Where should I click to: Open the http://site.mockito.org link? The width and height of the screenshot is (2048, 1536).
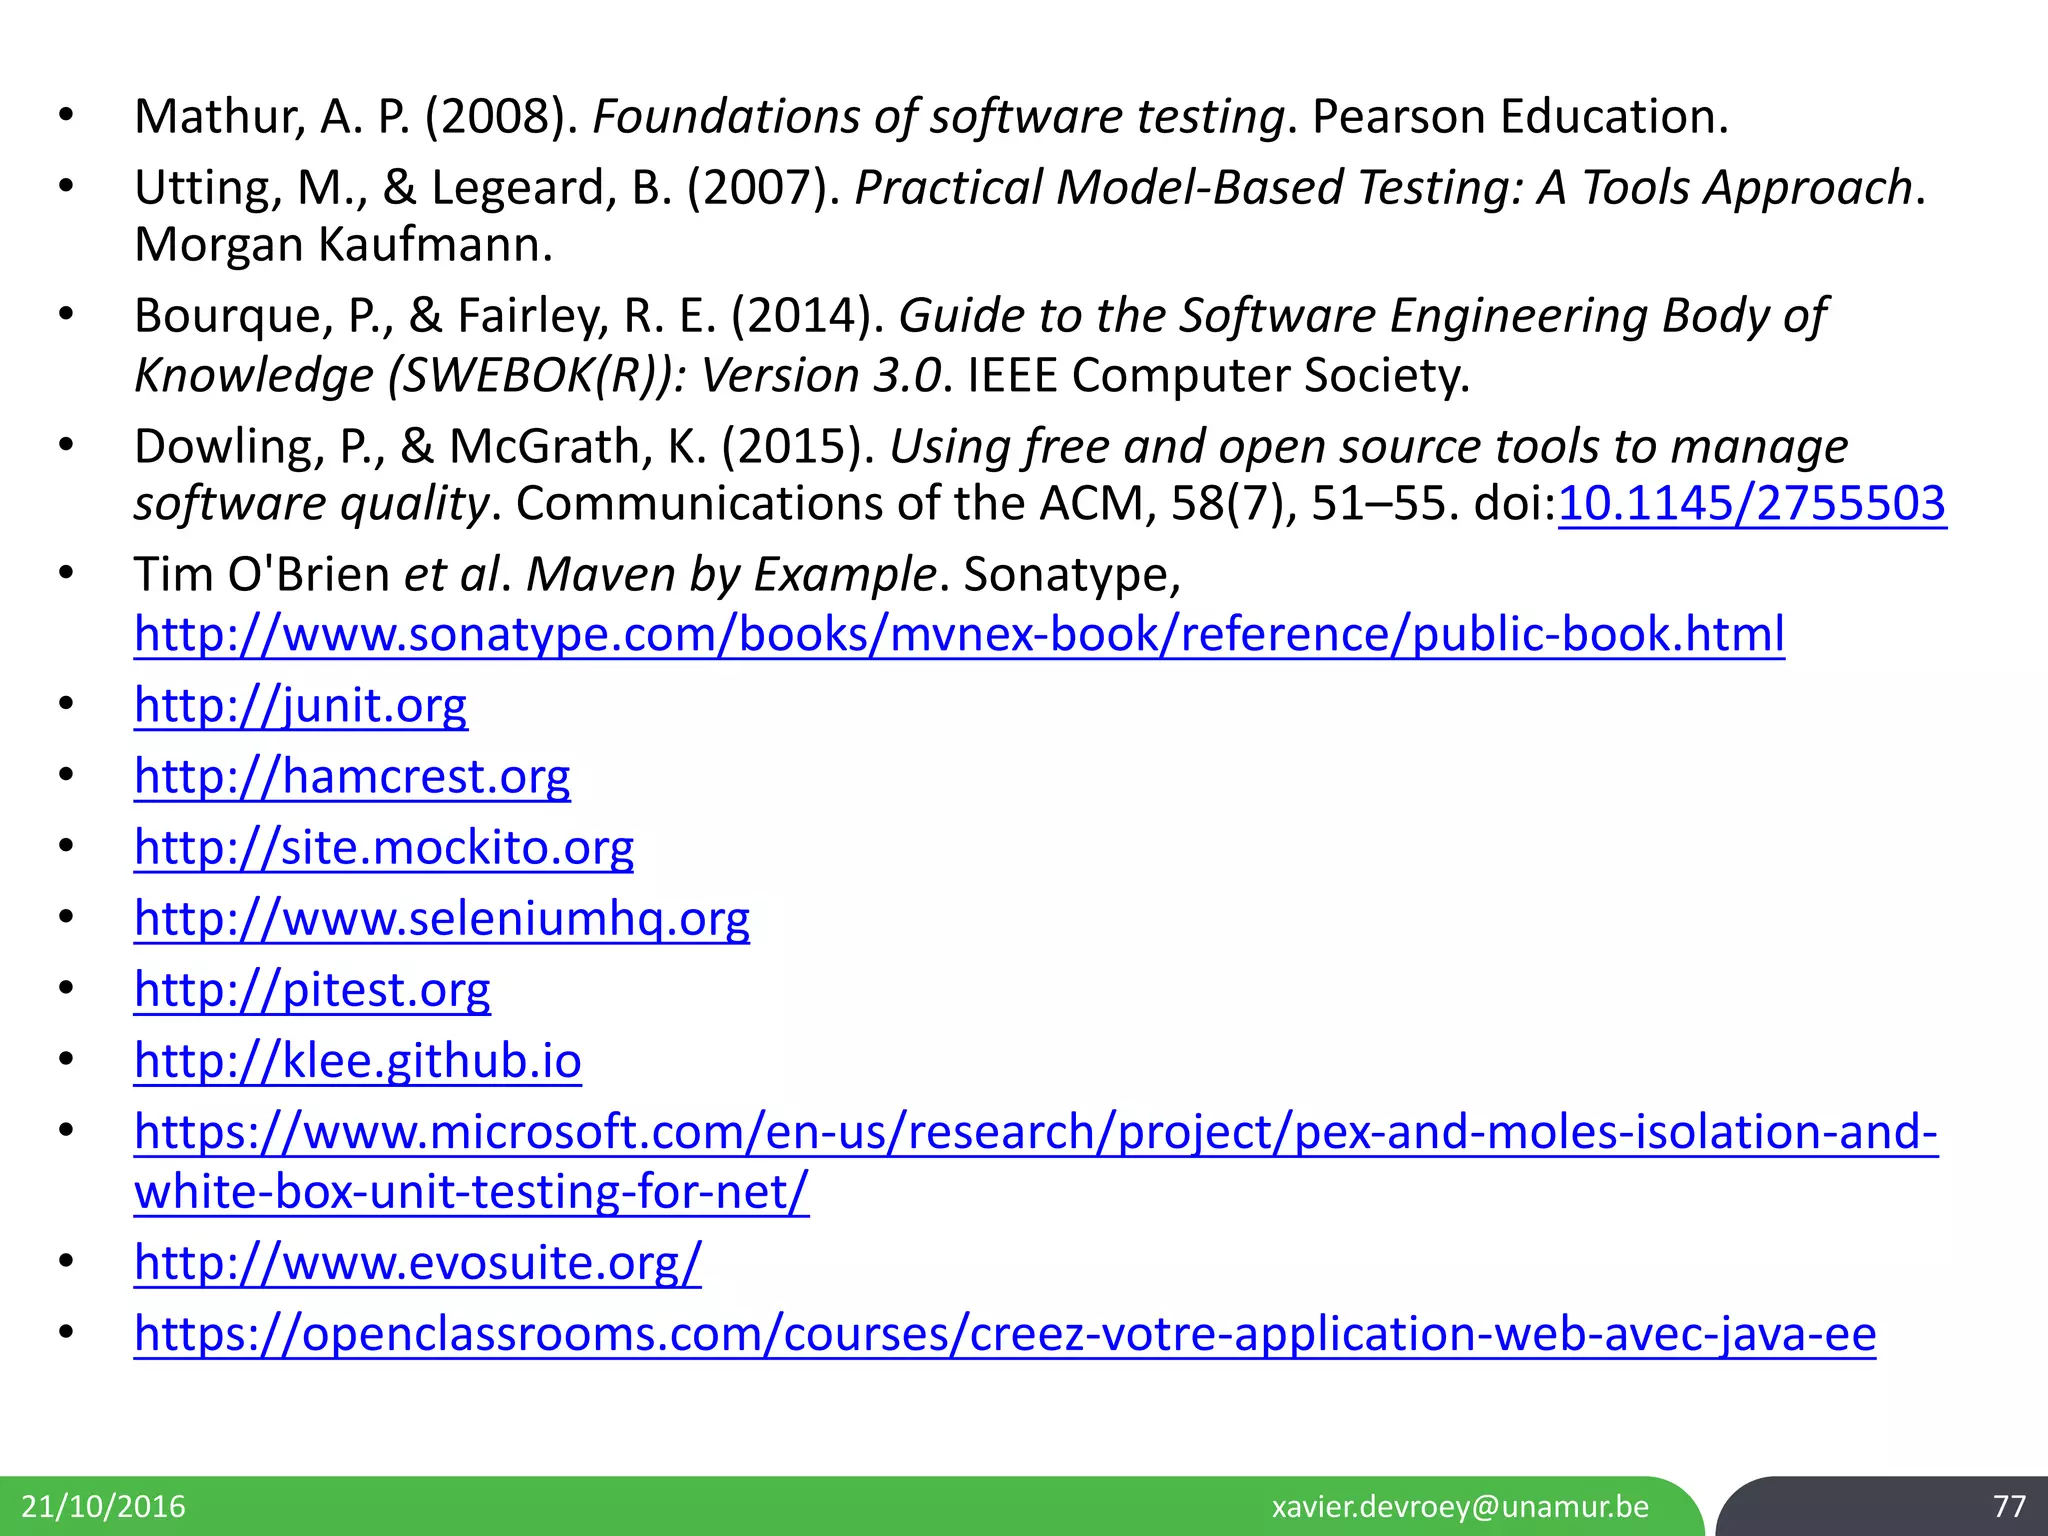pyautogui.click(x=384, y=847)
